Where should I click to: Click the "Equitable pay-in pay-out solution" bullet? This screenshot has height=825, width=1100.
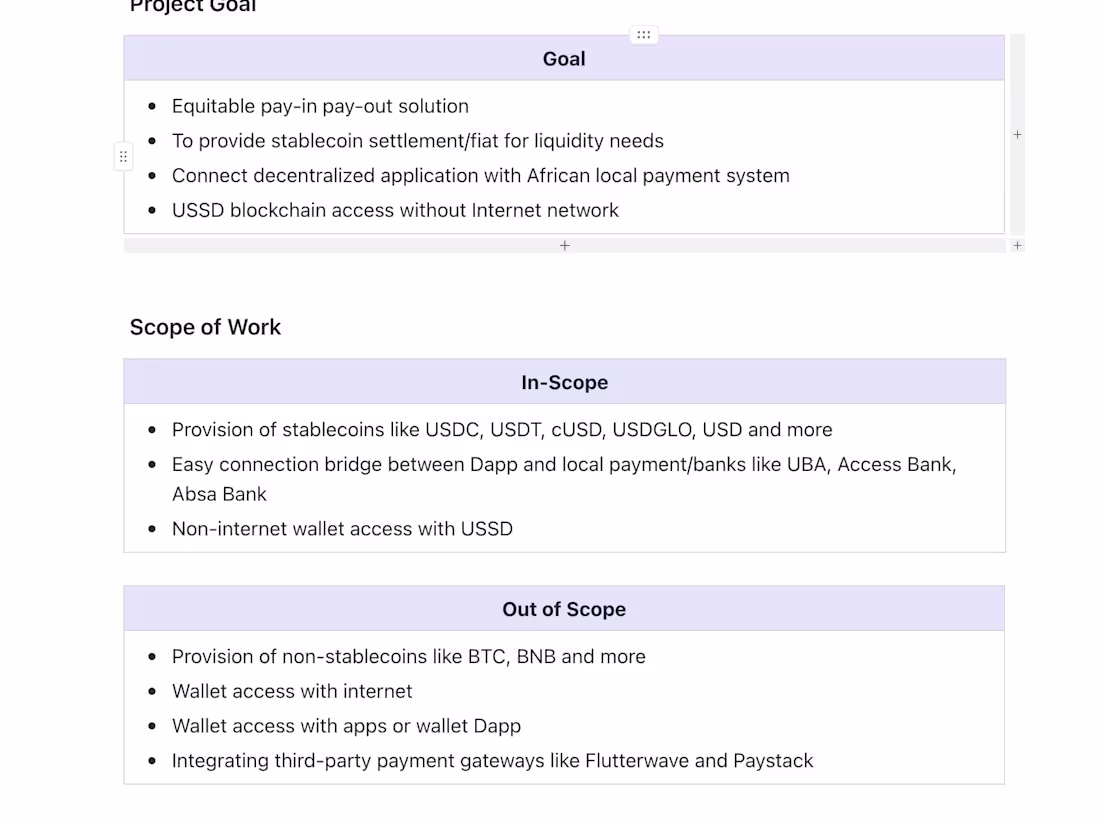click(320, 106)
